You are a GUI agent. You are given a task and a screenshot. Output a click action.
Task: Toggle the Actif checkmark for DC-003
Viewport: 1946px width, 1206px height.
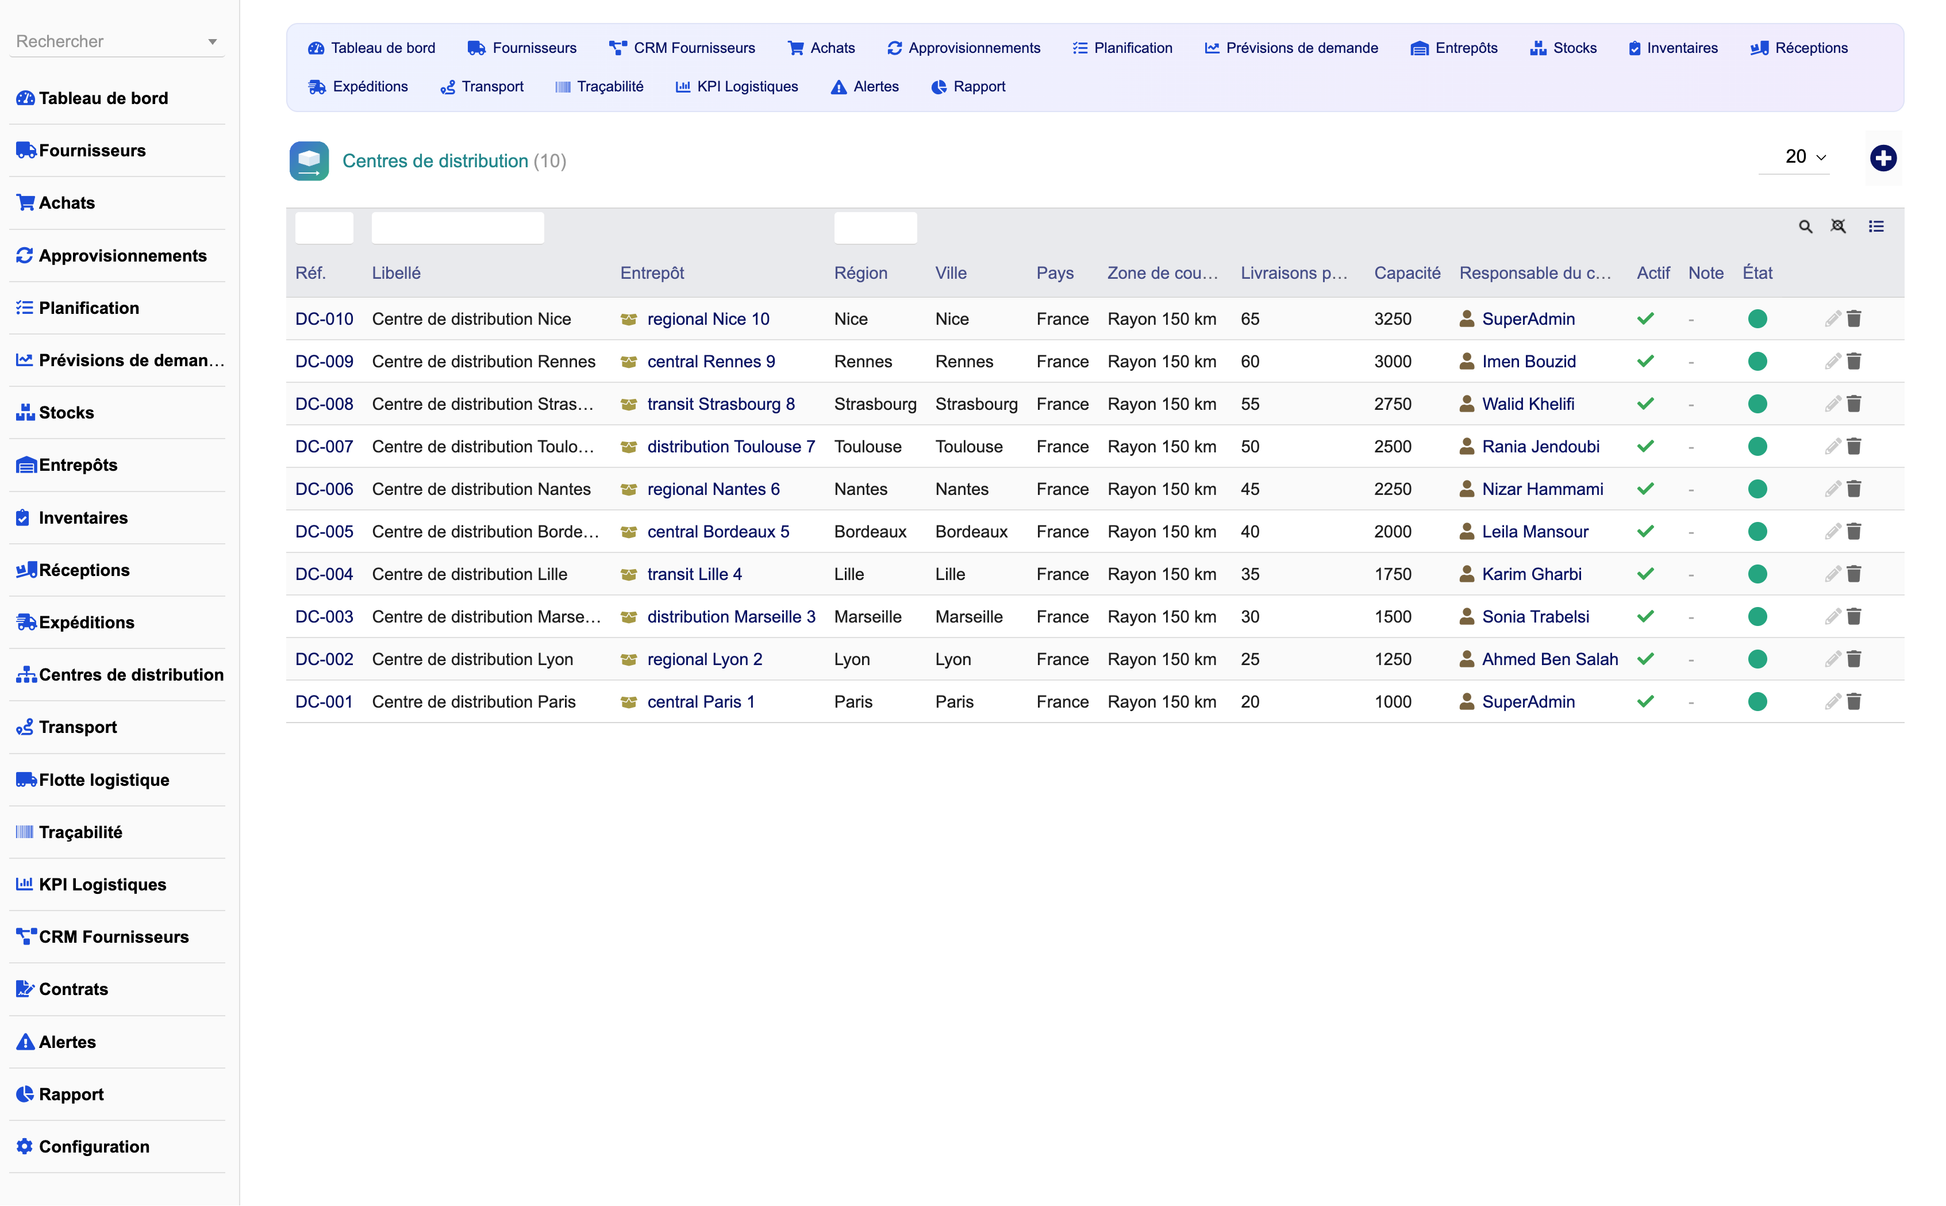pyautogui.click(x=1645, y=616)
